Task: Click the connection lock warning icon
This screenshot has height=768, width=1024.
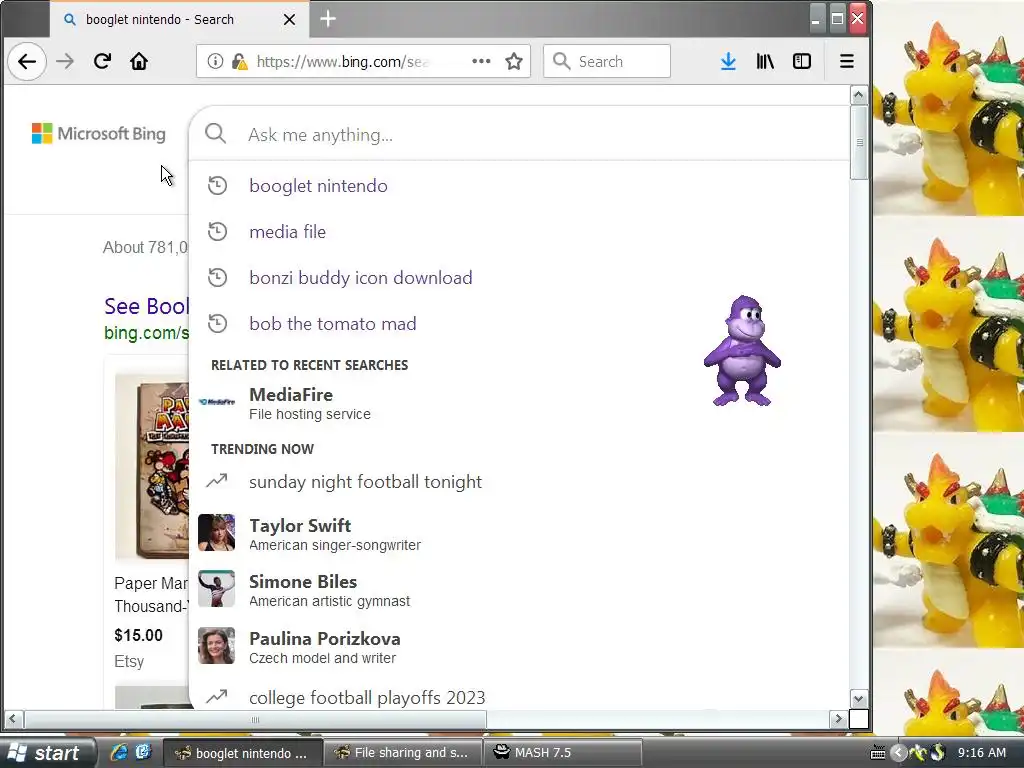Action: (240, 61)
